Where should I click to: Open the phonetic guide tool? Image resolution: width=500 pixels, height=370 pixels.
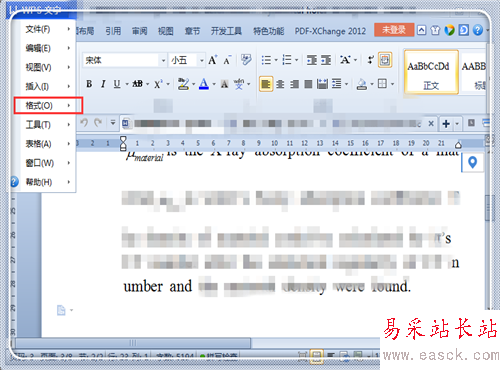coord(239,84)
